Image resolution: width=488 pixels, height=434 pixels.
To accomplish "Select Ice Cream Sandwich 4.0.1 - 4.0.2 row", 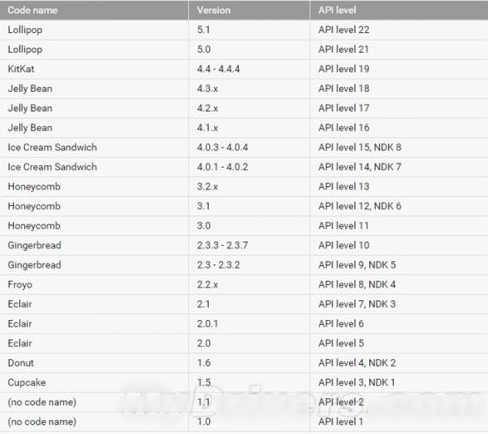I will coord(244,167).
